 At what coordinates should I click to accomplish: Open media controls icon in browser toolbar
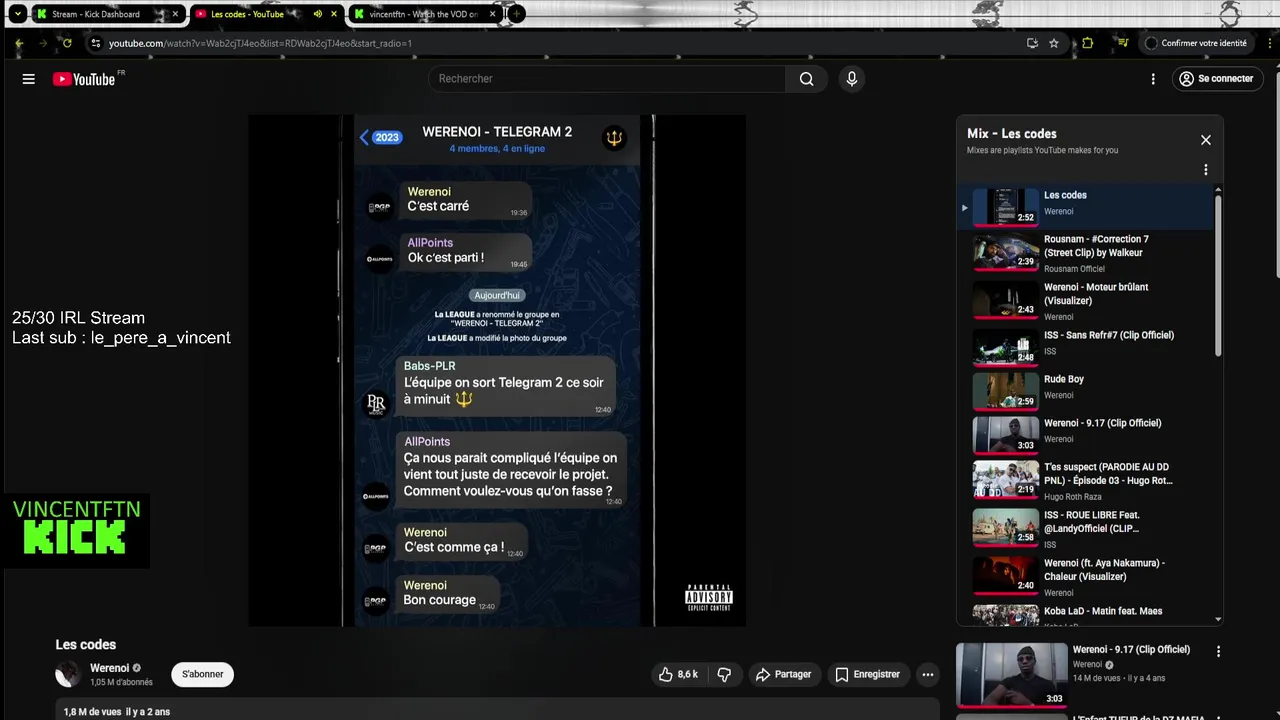tap(1123, 43)
